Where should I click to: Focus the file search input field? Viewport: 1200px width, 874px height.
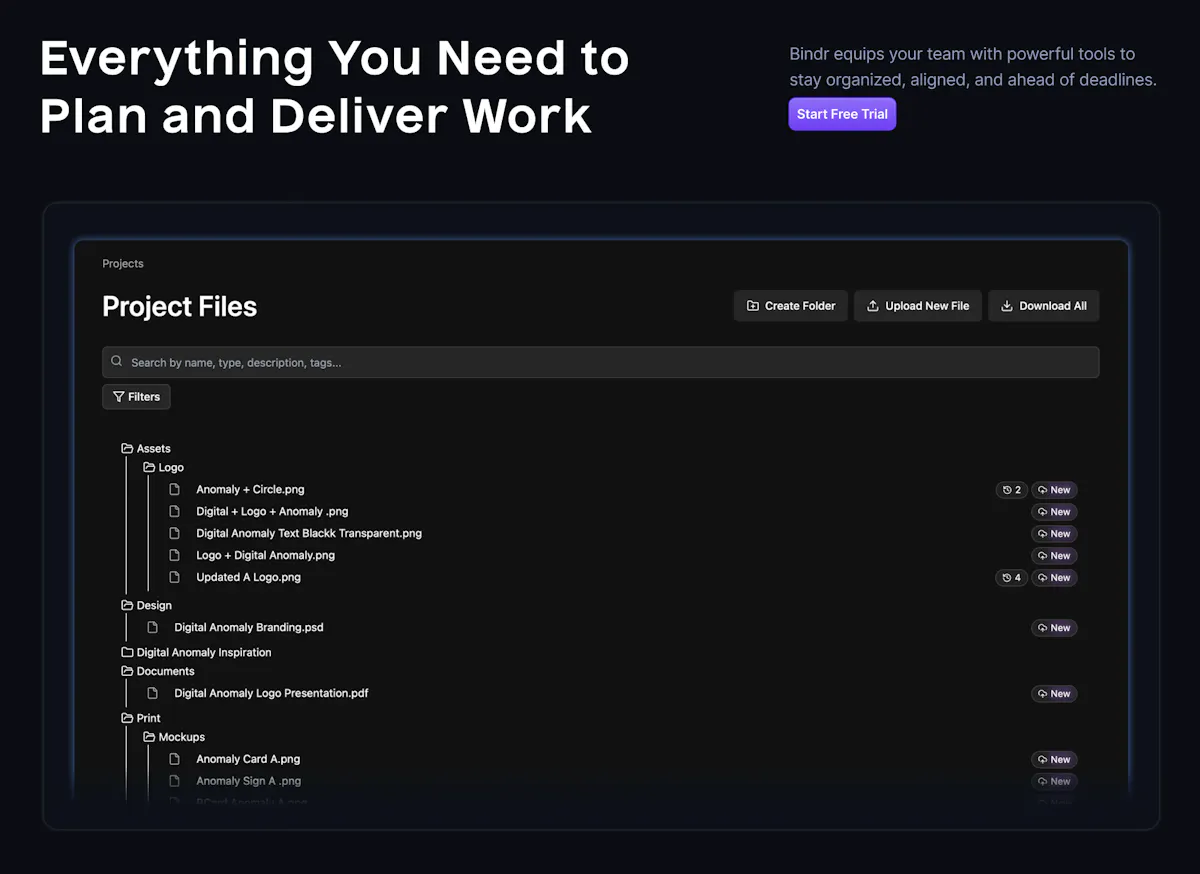point(601,362)
